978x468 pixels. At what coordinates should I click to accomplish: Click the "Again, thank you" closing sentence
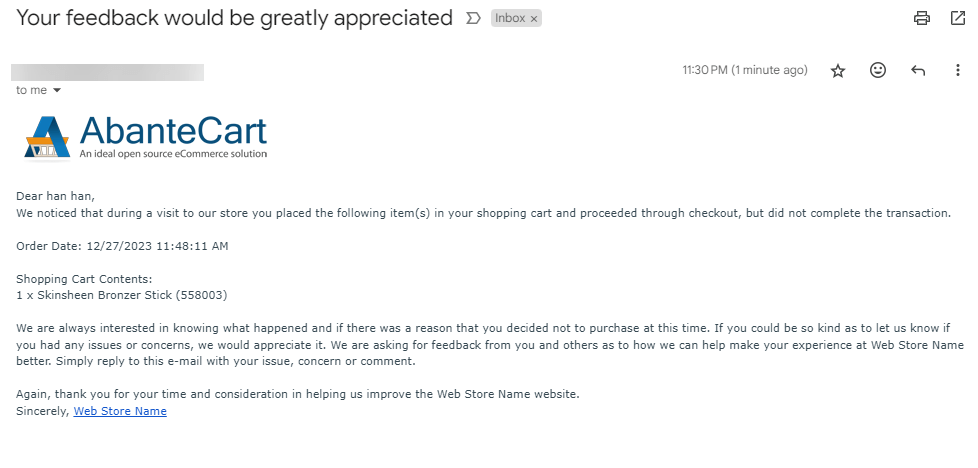tap(298, 394)
